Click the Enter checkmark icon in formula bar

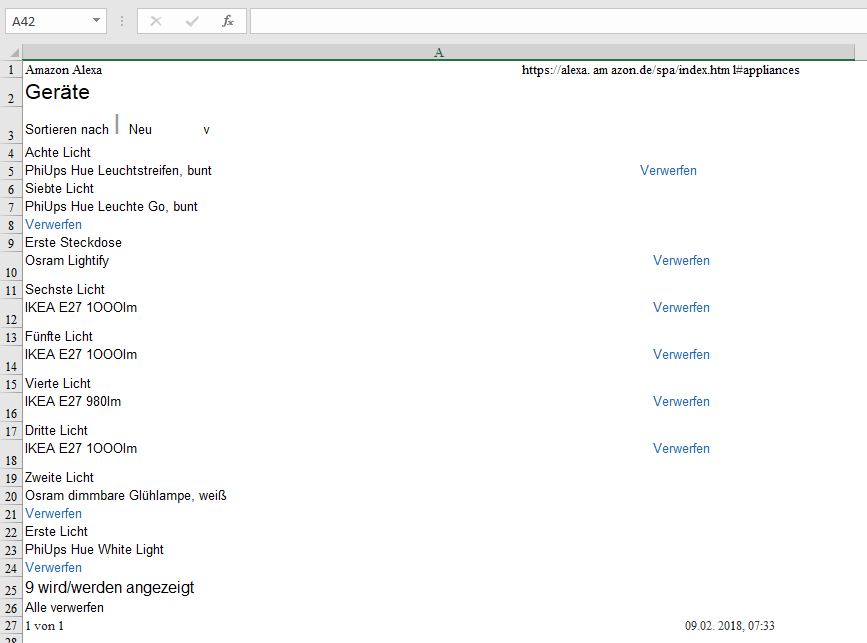(192, 21)
